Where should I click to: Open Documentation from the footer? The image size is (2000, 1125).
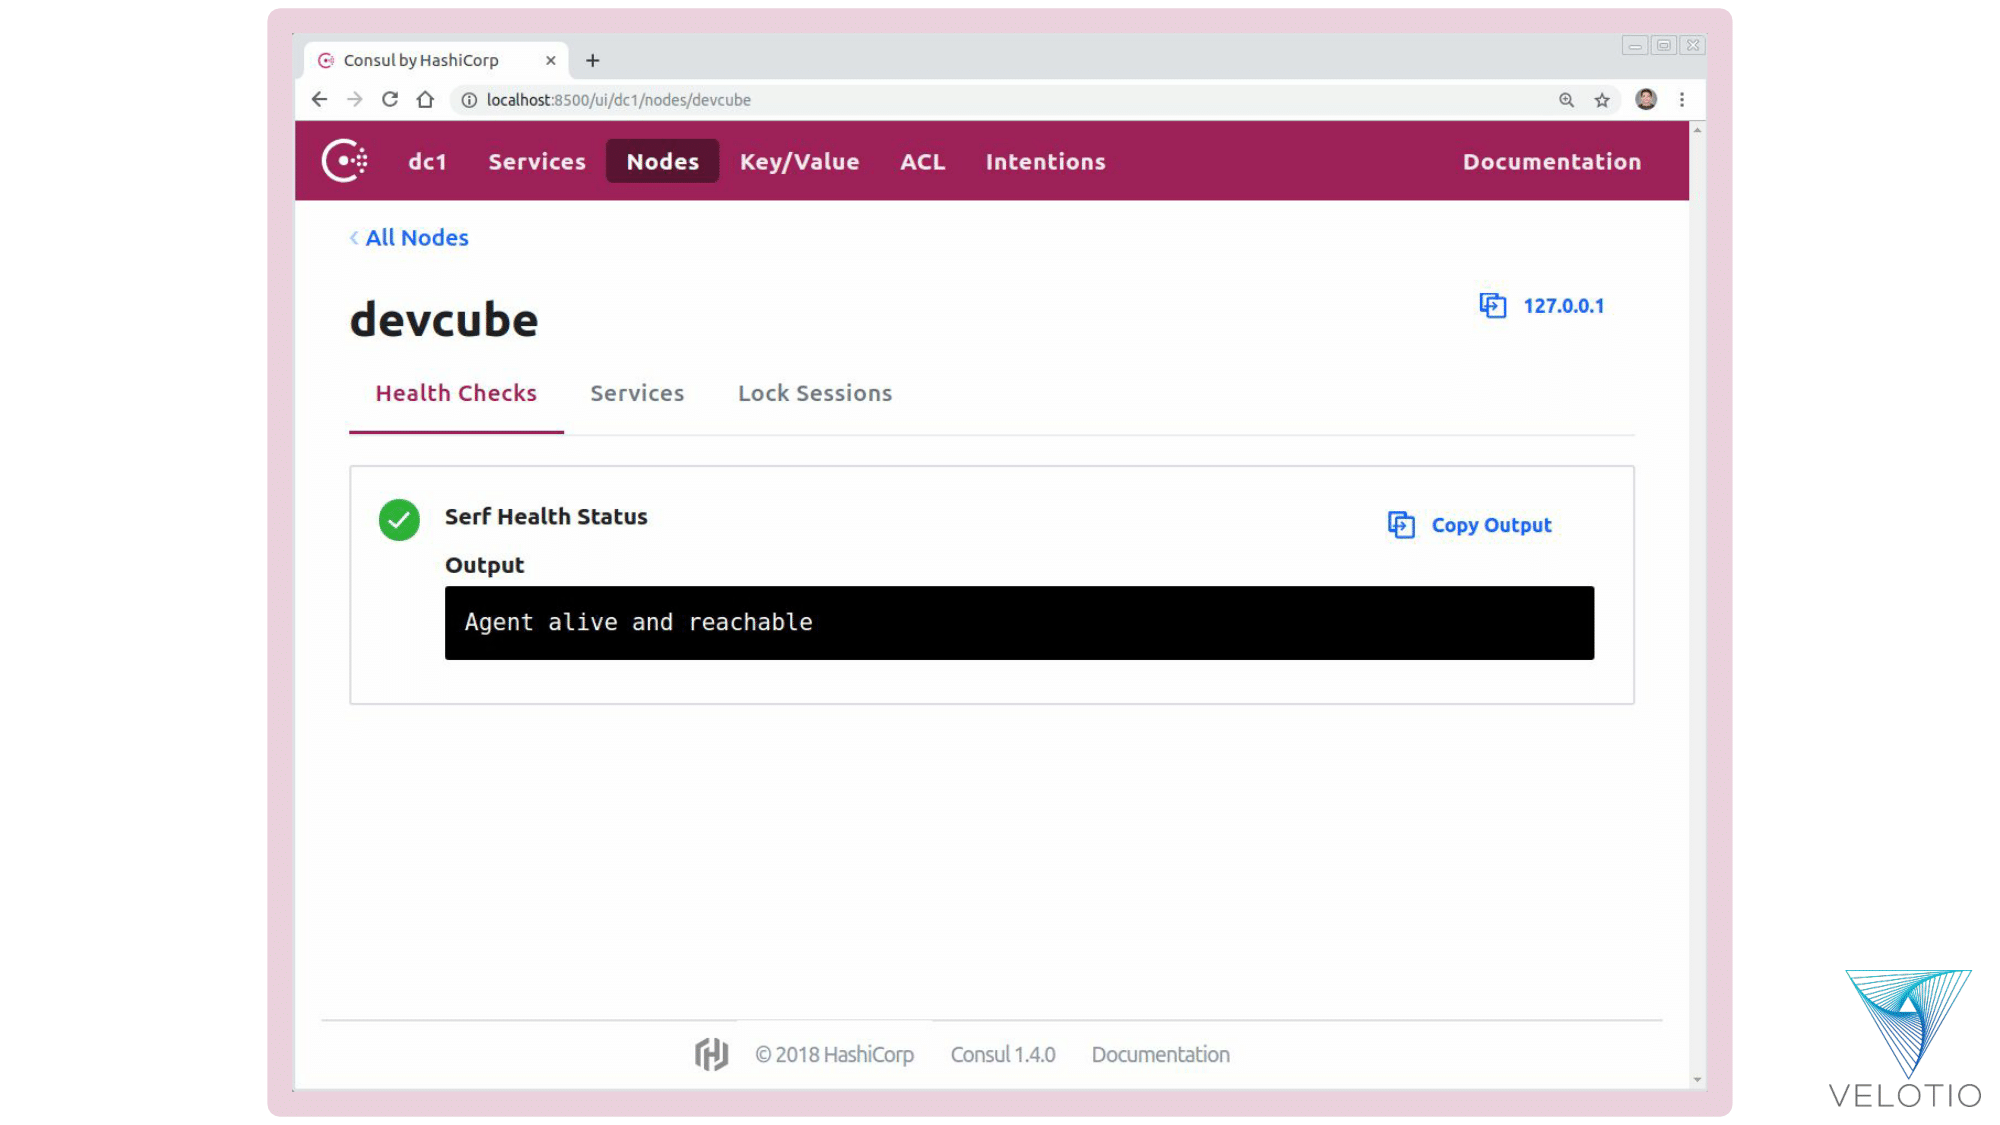(x=1160, y=1054)
